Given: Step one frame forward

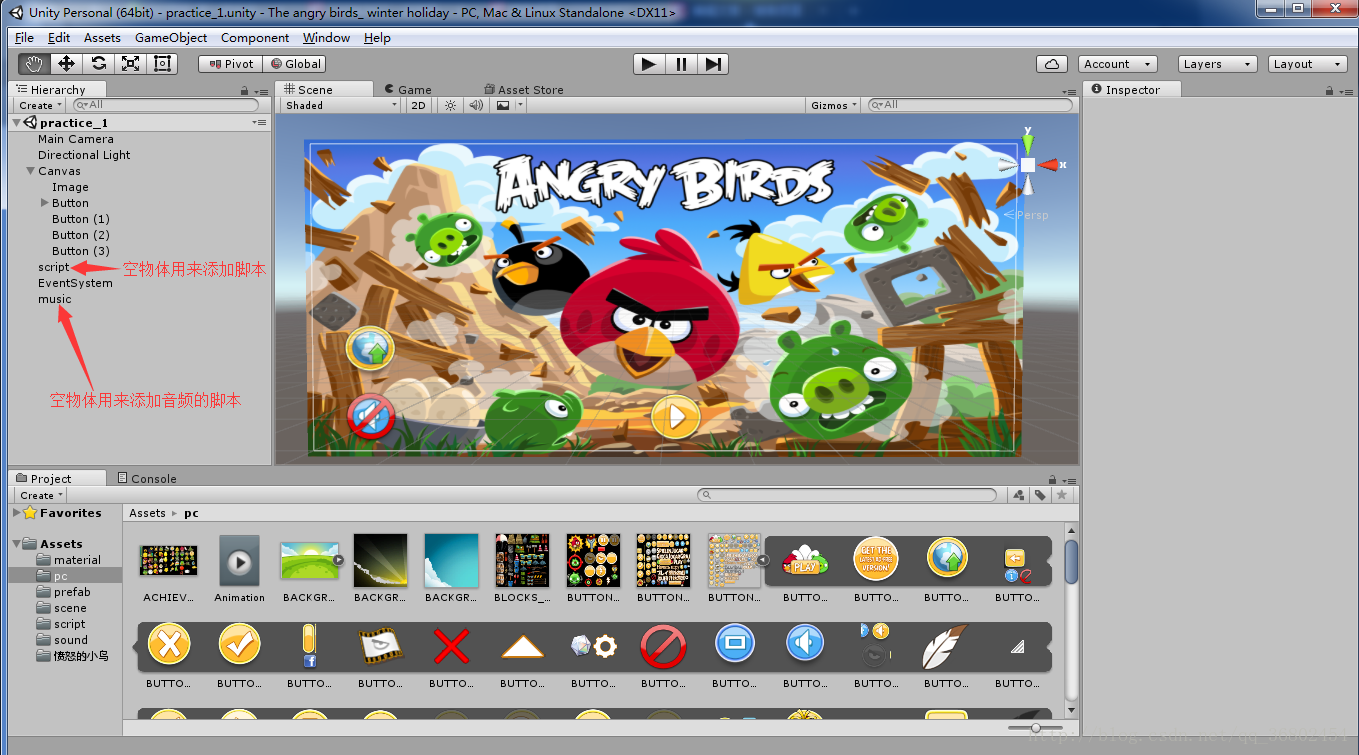Looking at the screenshot, I should click(713, 64).
